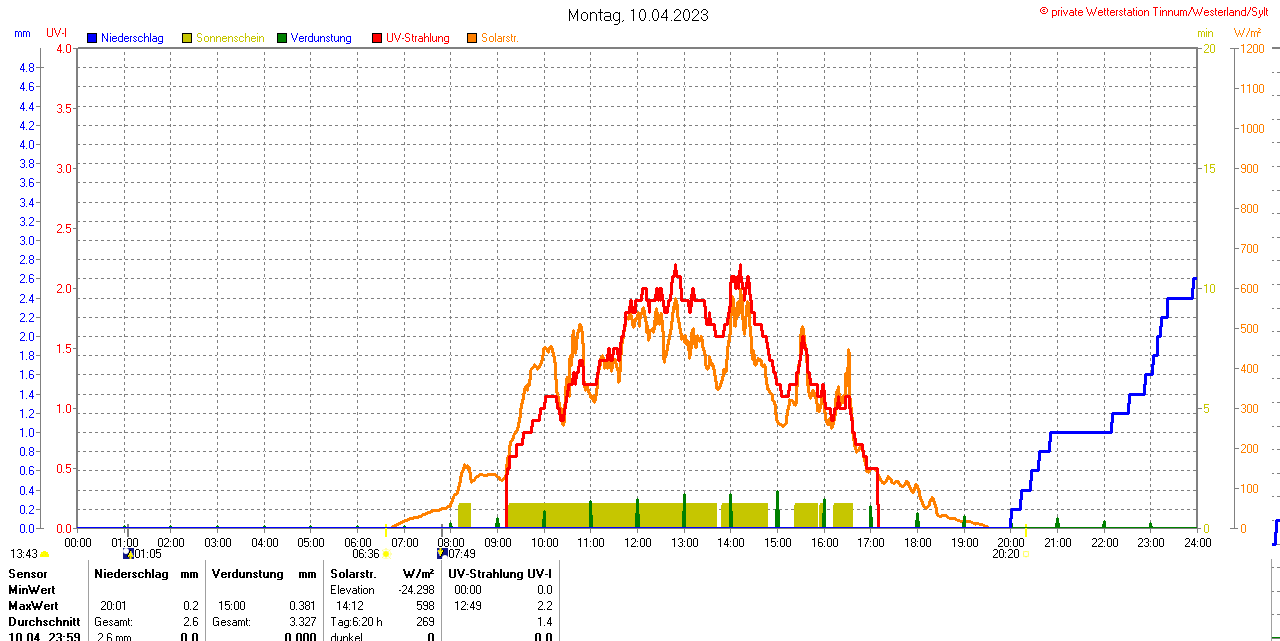The image size is (1280, 641).
Task: Click the moon icon beside 01:05
Action: (127, 553)
